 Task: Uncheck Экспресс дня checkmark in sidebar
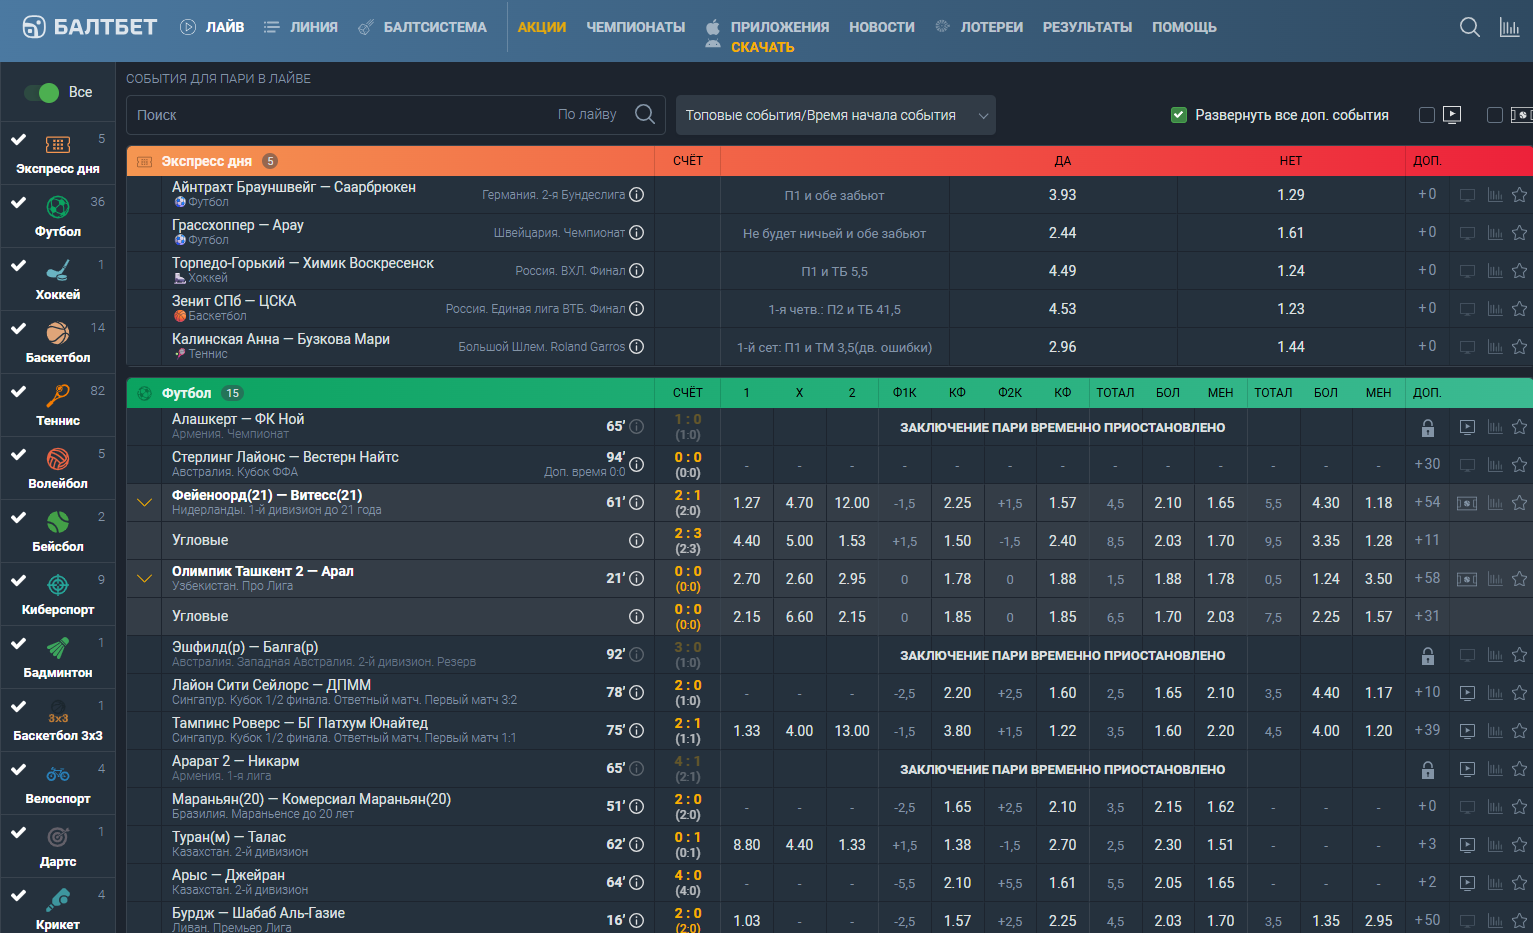[x=18, y=139]
